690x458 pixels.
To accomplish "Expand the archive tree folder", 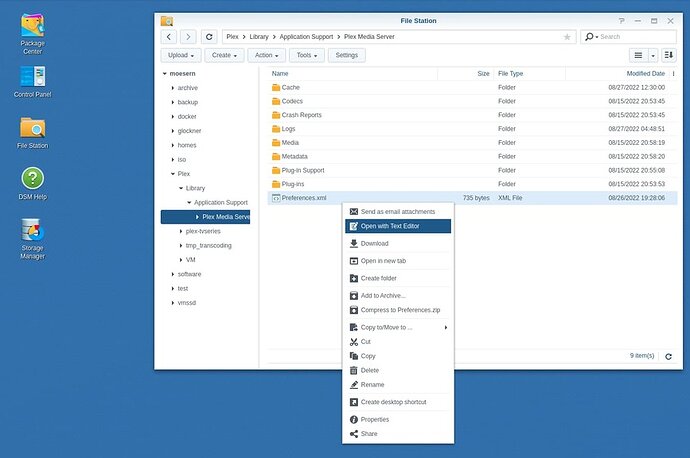I will [172, 88].
